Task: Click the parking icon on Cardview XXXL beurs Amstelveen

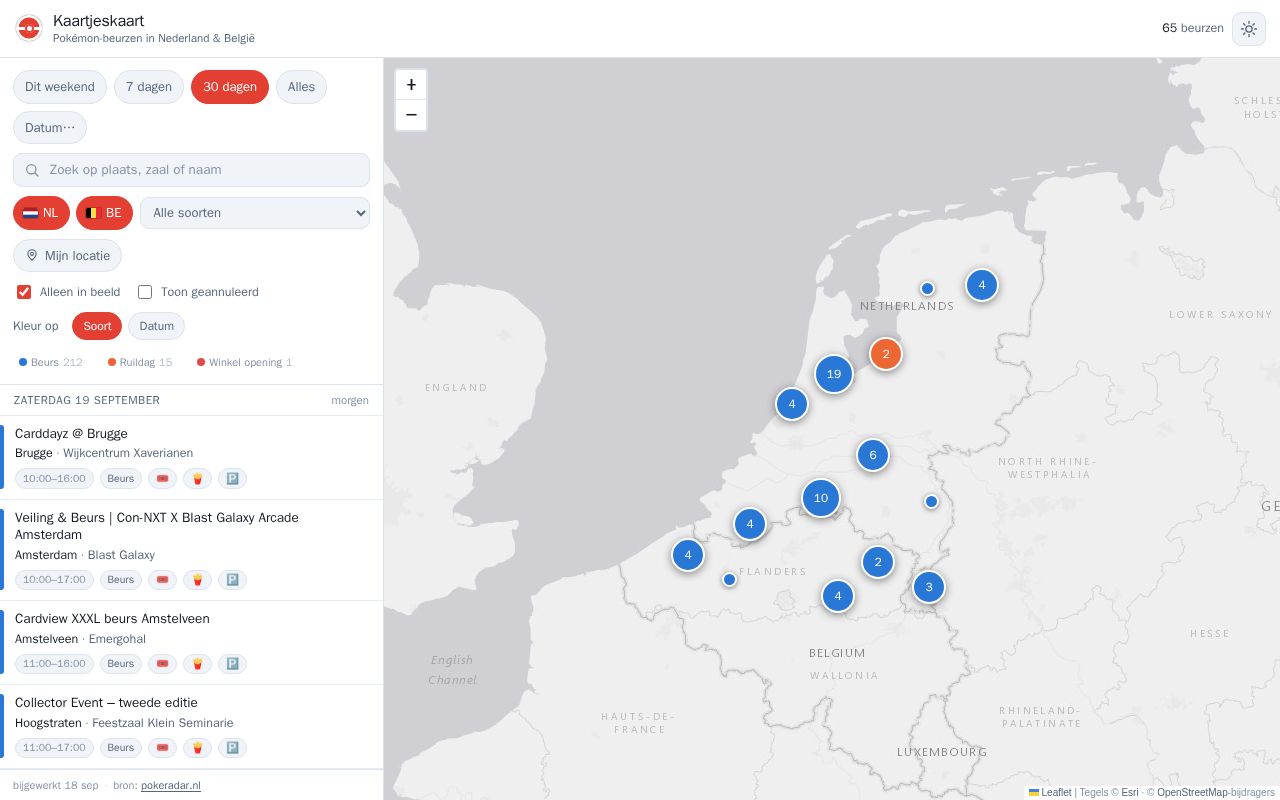Action: [x=232, y=664]
